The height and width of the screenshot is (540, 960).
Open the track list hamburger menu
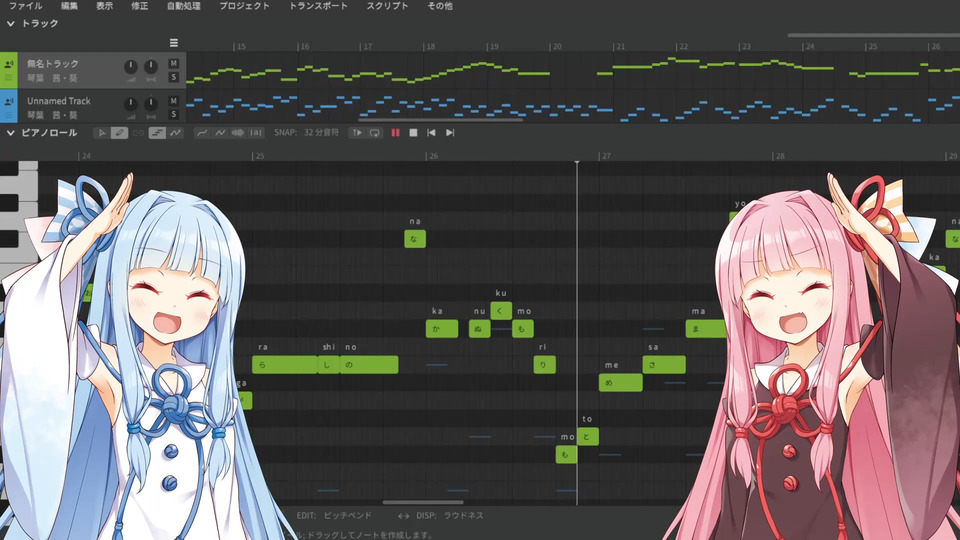[174, 43]
